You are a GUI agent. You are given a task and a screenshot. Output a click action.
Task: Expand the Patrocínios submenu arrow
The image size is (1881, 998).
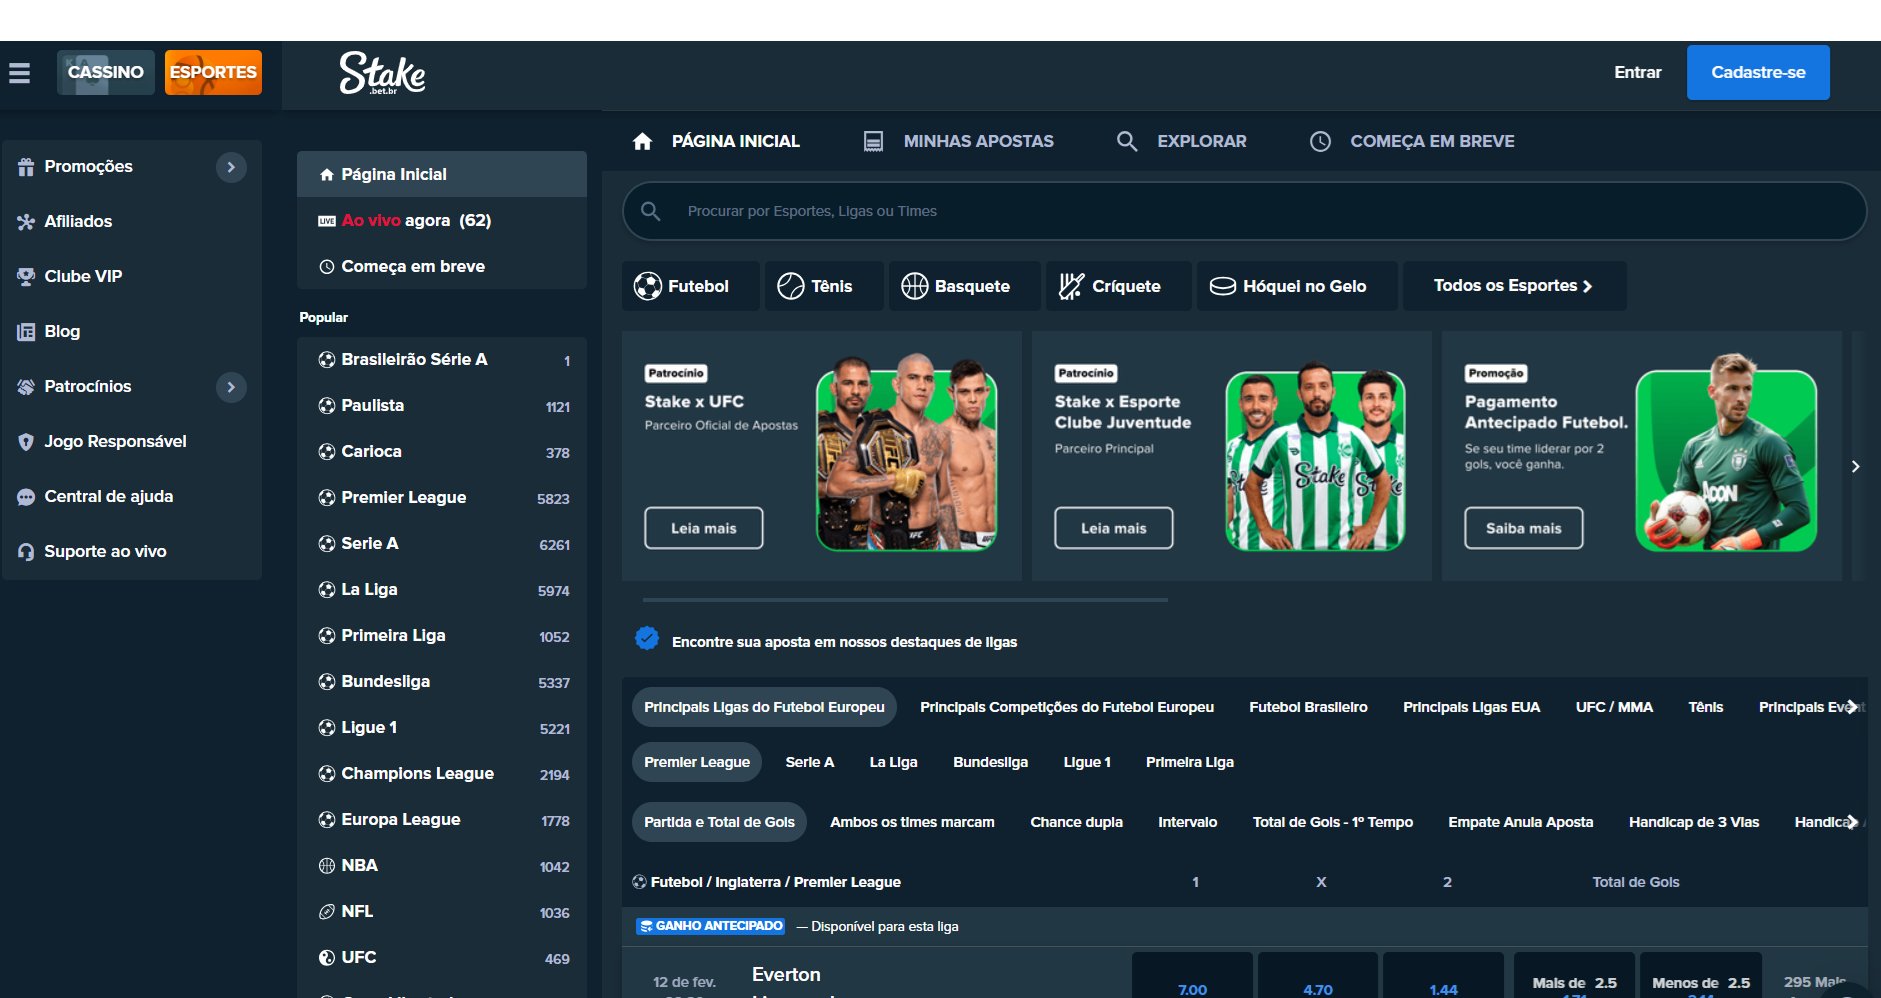(231, 387)
